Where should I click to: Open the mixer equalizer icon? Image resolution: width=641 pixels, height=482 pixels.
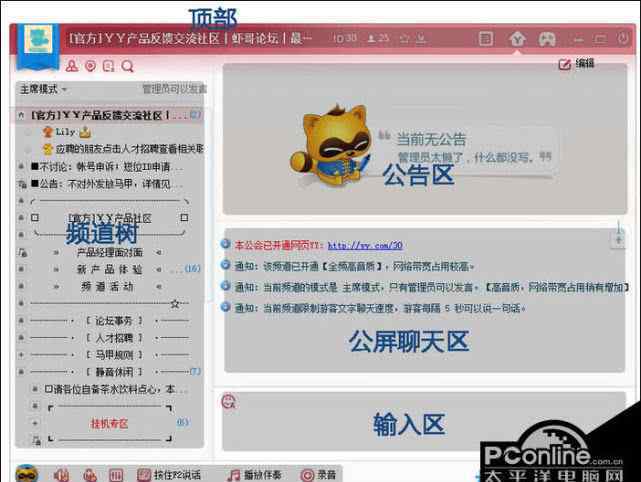pos(116,475)
